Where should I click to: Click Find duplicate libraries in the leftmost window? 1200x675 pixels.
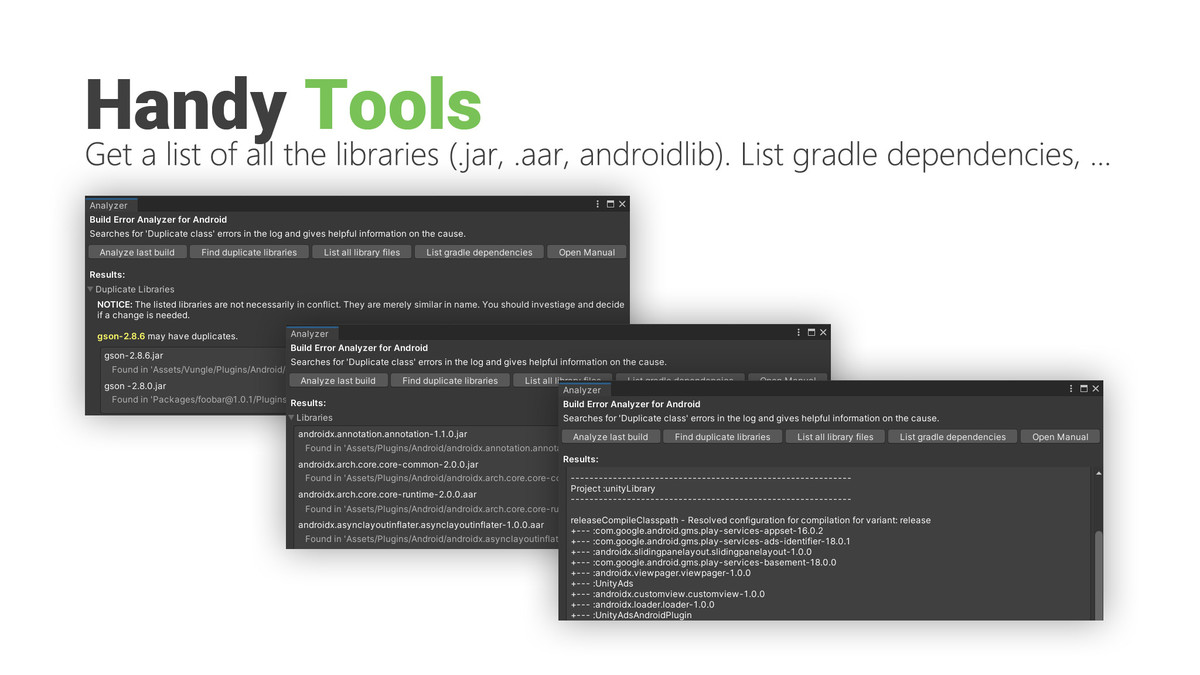point(249,252)
